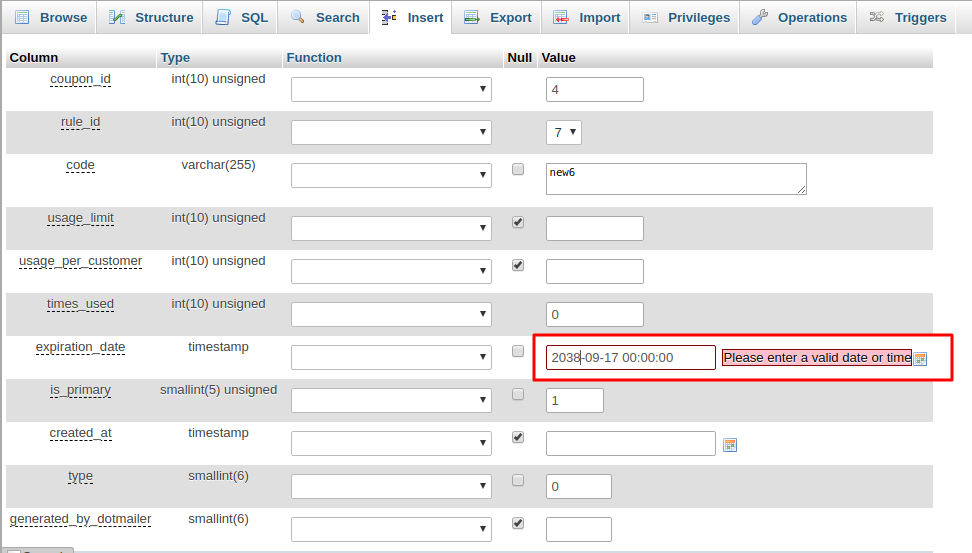Click type value field

pos(578,486)
